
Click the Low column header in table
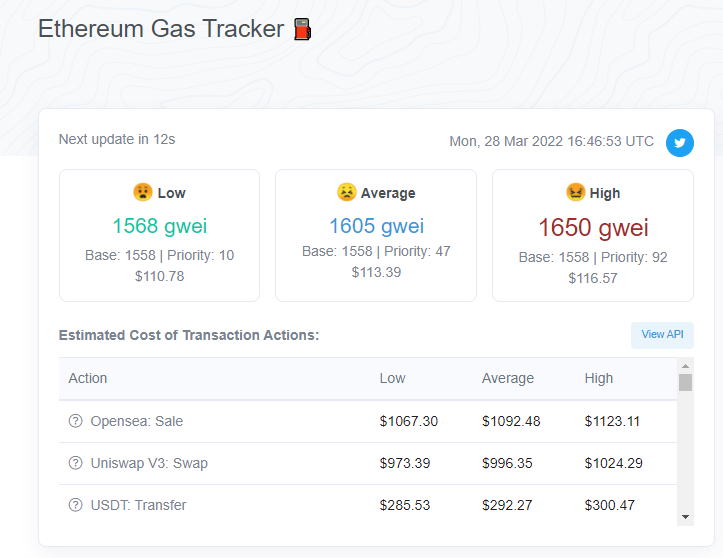point(392,378)
